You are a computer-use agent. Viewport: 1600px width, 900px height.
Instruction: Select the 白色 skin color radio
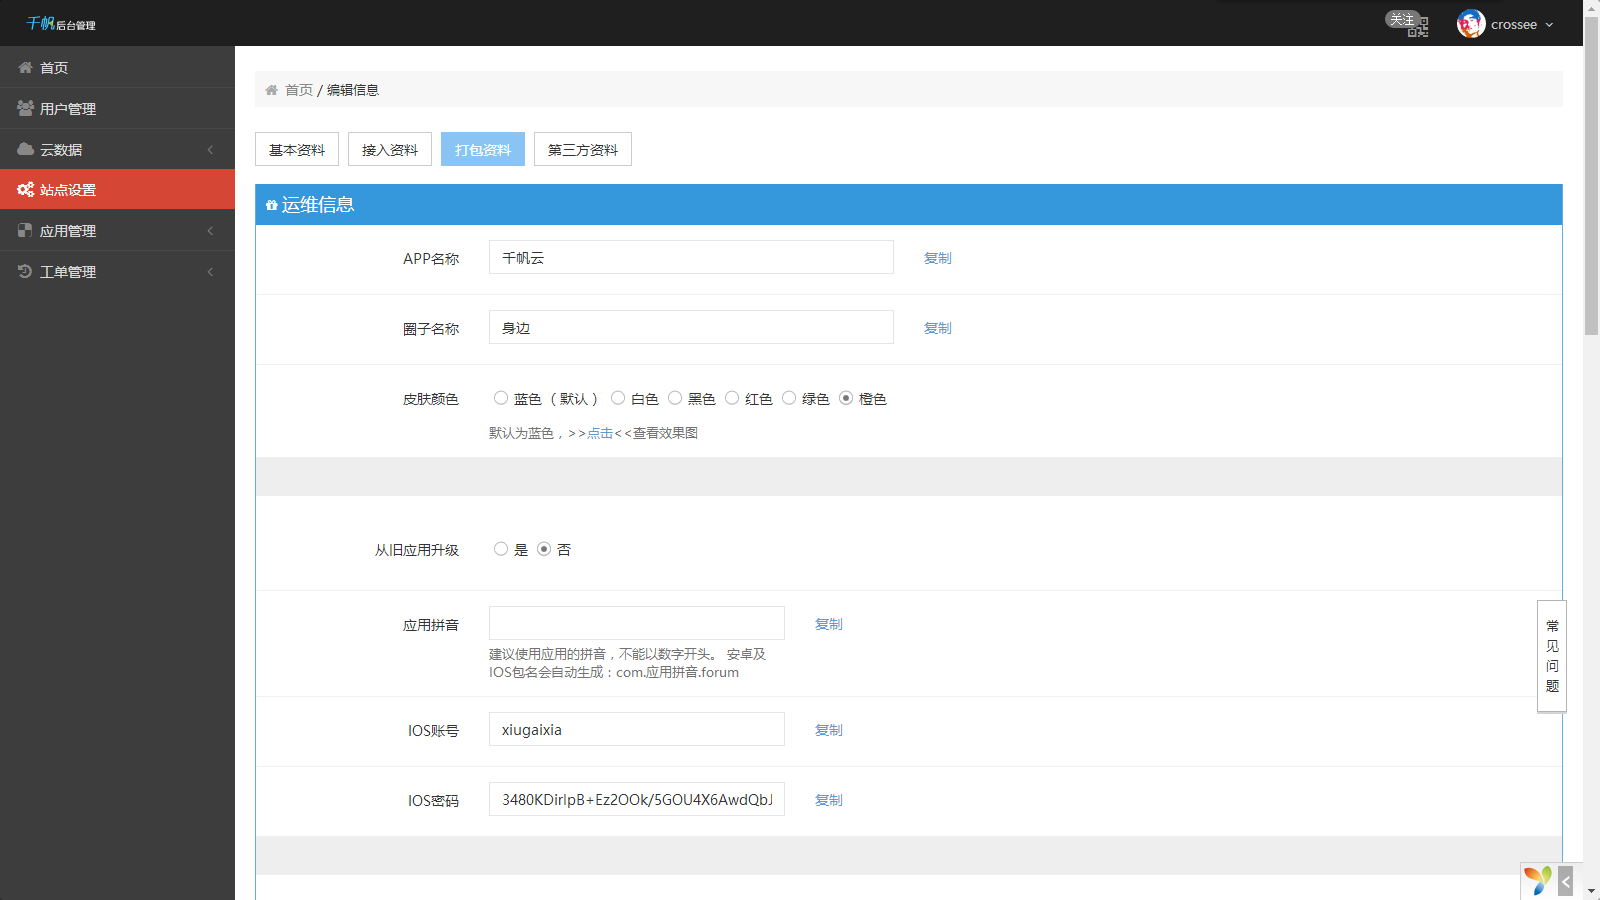pyautogui.click(x=618, y=398)
